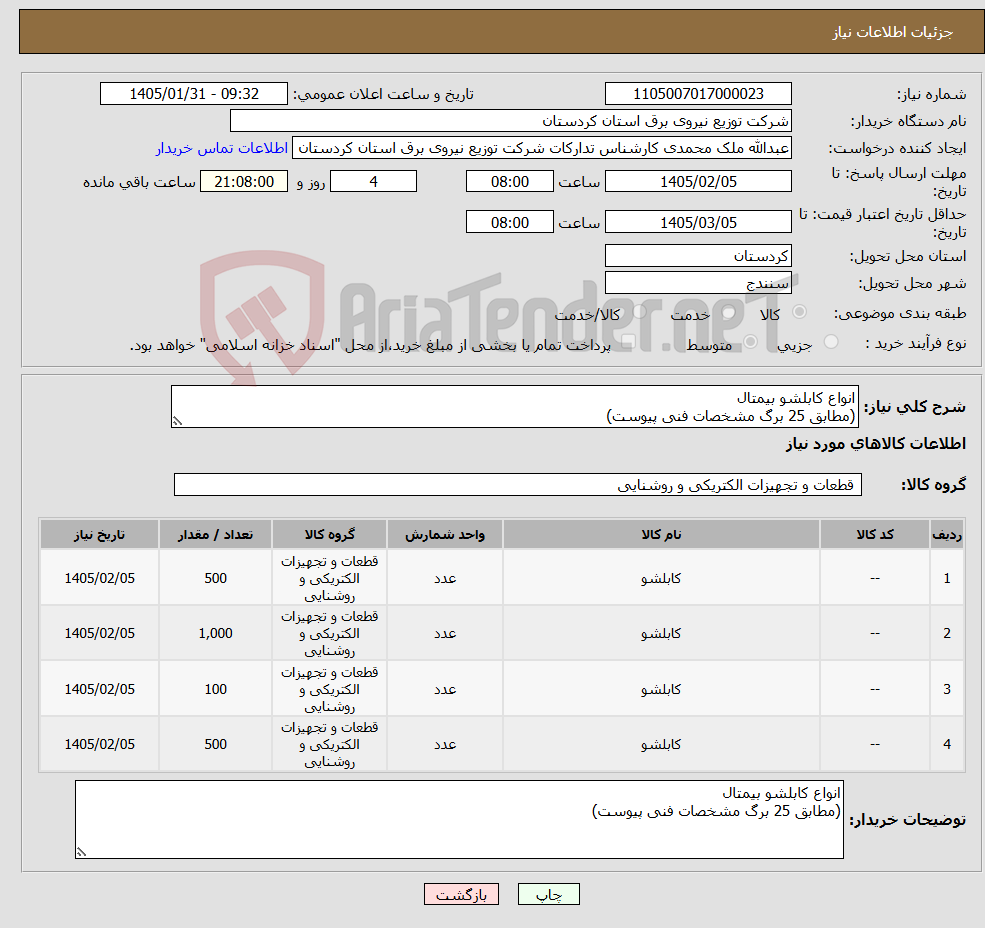
Task: Click the remaining days field showing 4
Action: point(373,182)
